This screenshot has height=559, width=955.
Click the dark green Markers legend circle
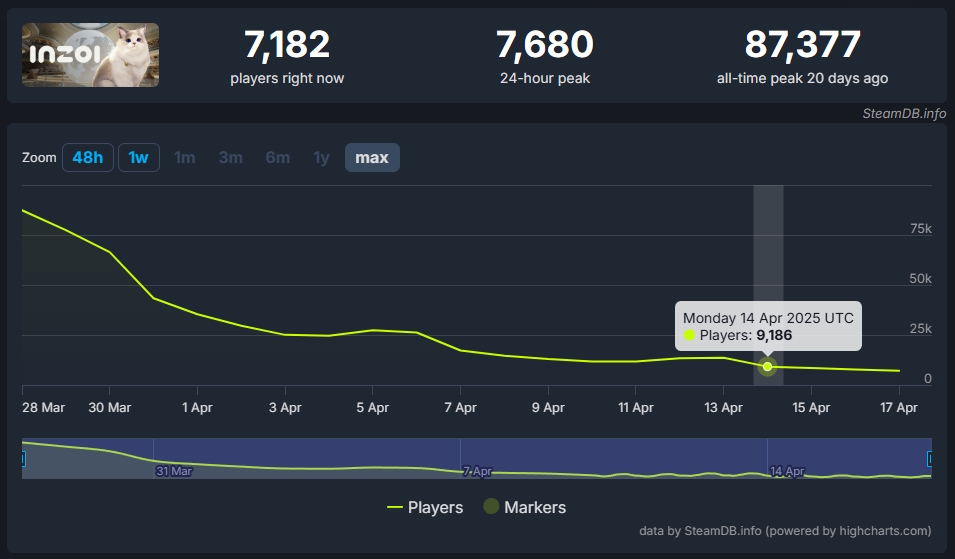[x=491, y=507]
